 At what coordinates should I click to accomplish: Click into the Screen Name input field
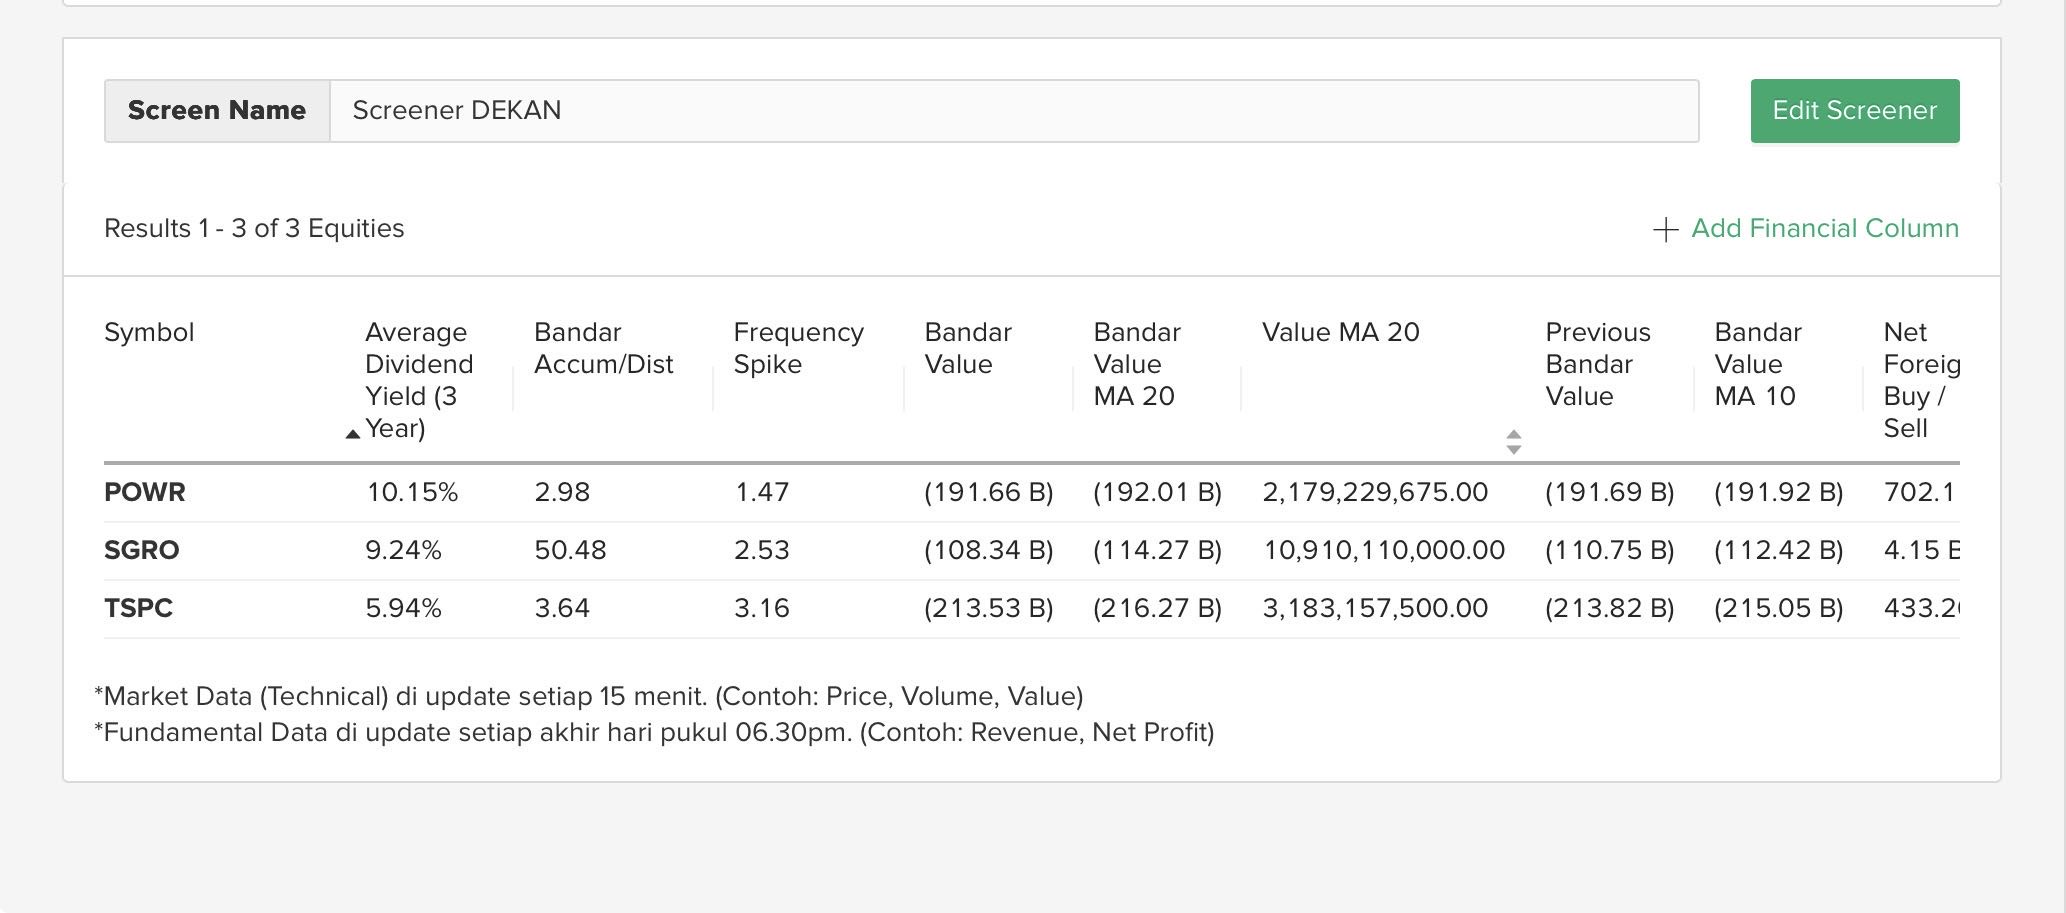[1013, 111]
